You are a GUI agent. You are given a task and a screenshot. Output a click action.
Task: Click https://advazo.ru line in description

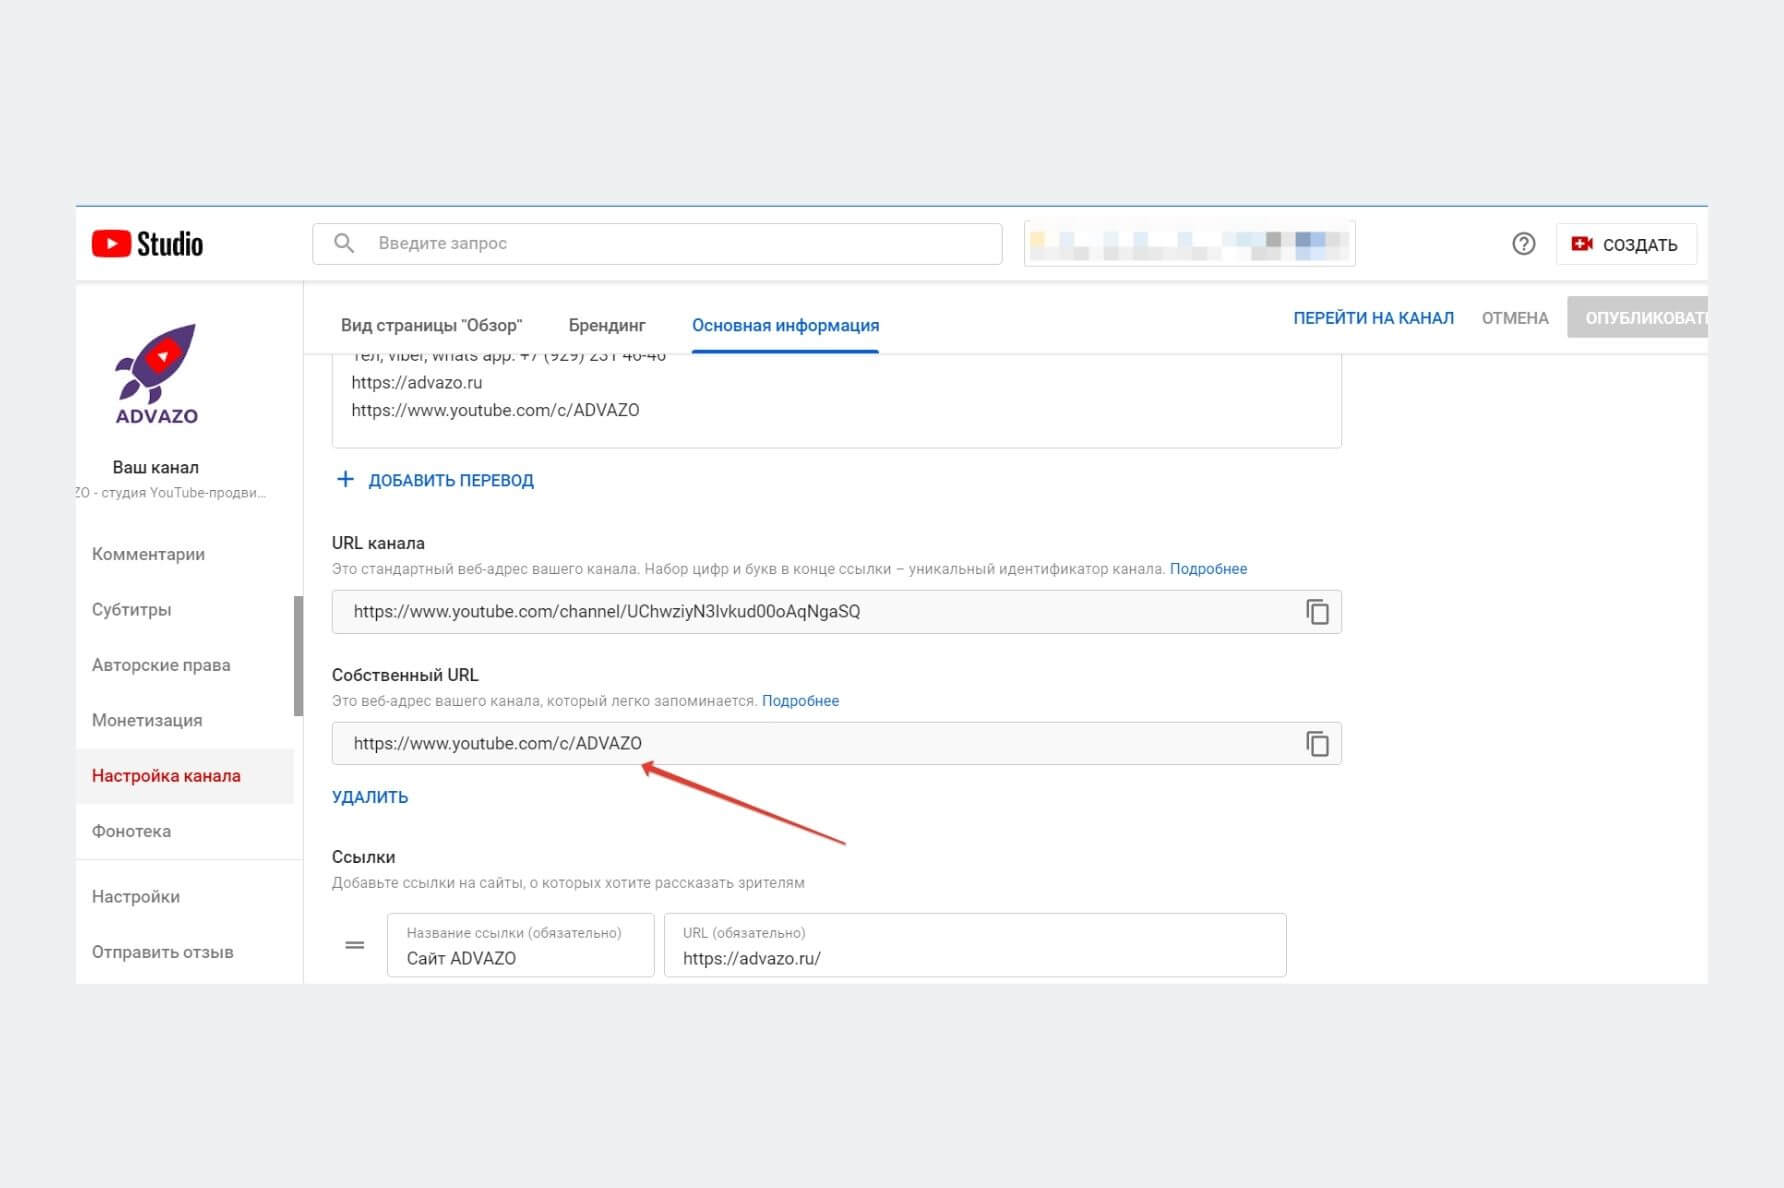click(x=417, y=382)
